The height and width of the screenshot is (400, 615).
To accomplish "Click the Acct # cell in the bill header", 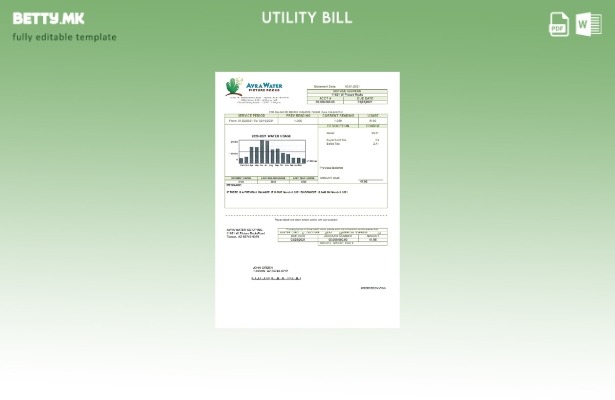I will point(326,100).
